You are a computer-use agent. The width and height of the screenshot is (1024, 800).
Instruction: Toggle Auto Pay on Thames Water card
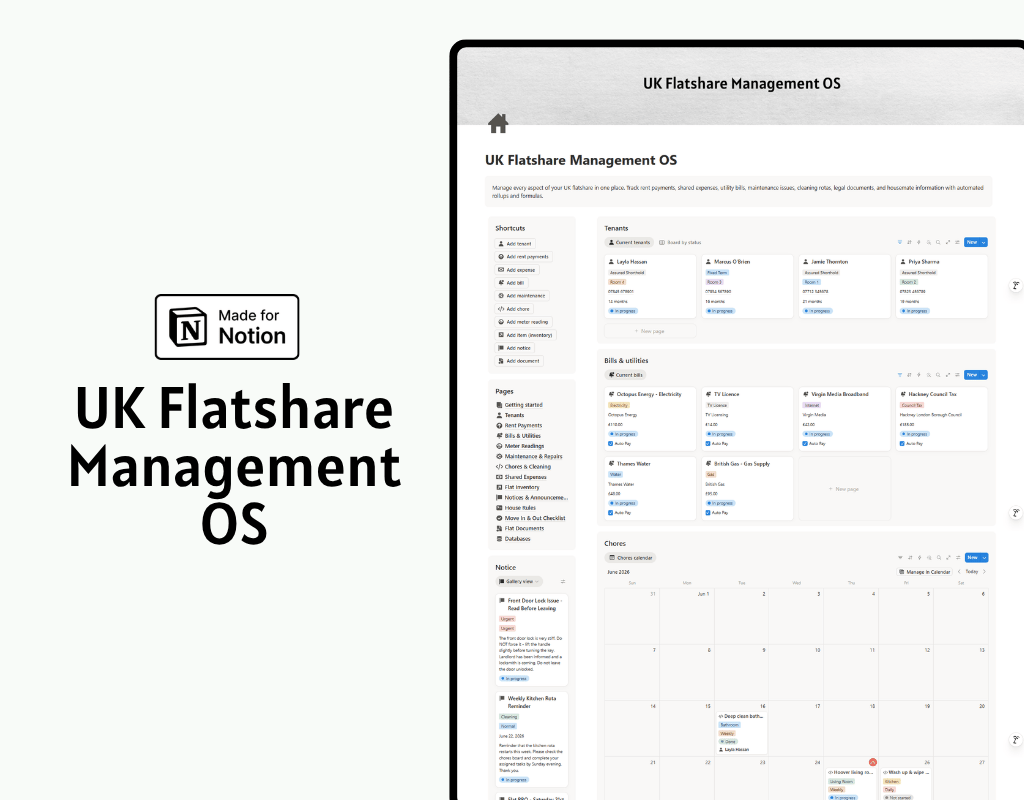[611, 513]
